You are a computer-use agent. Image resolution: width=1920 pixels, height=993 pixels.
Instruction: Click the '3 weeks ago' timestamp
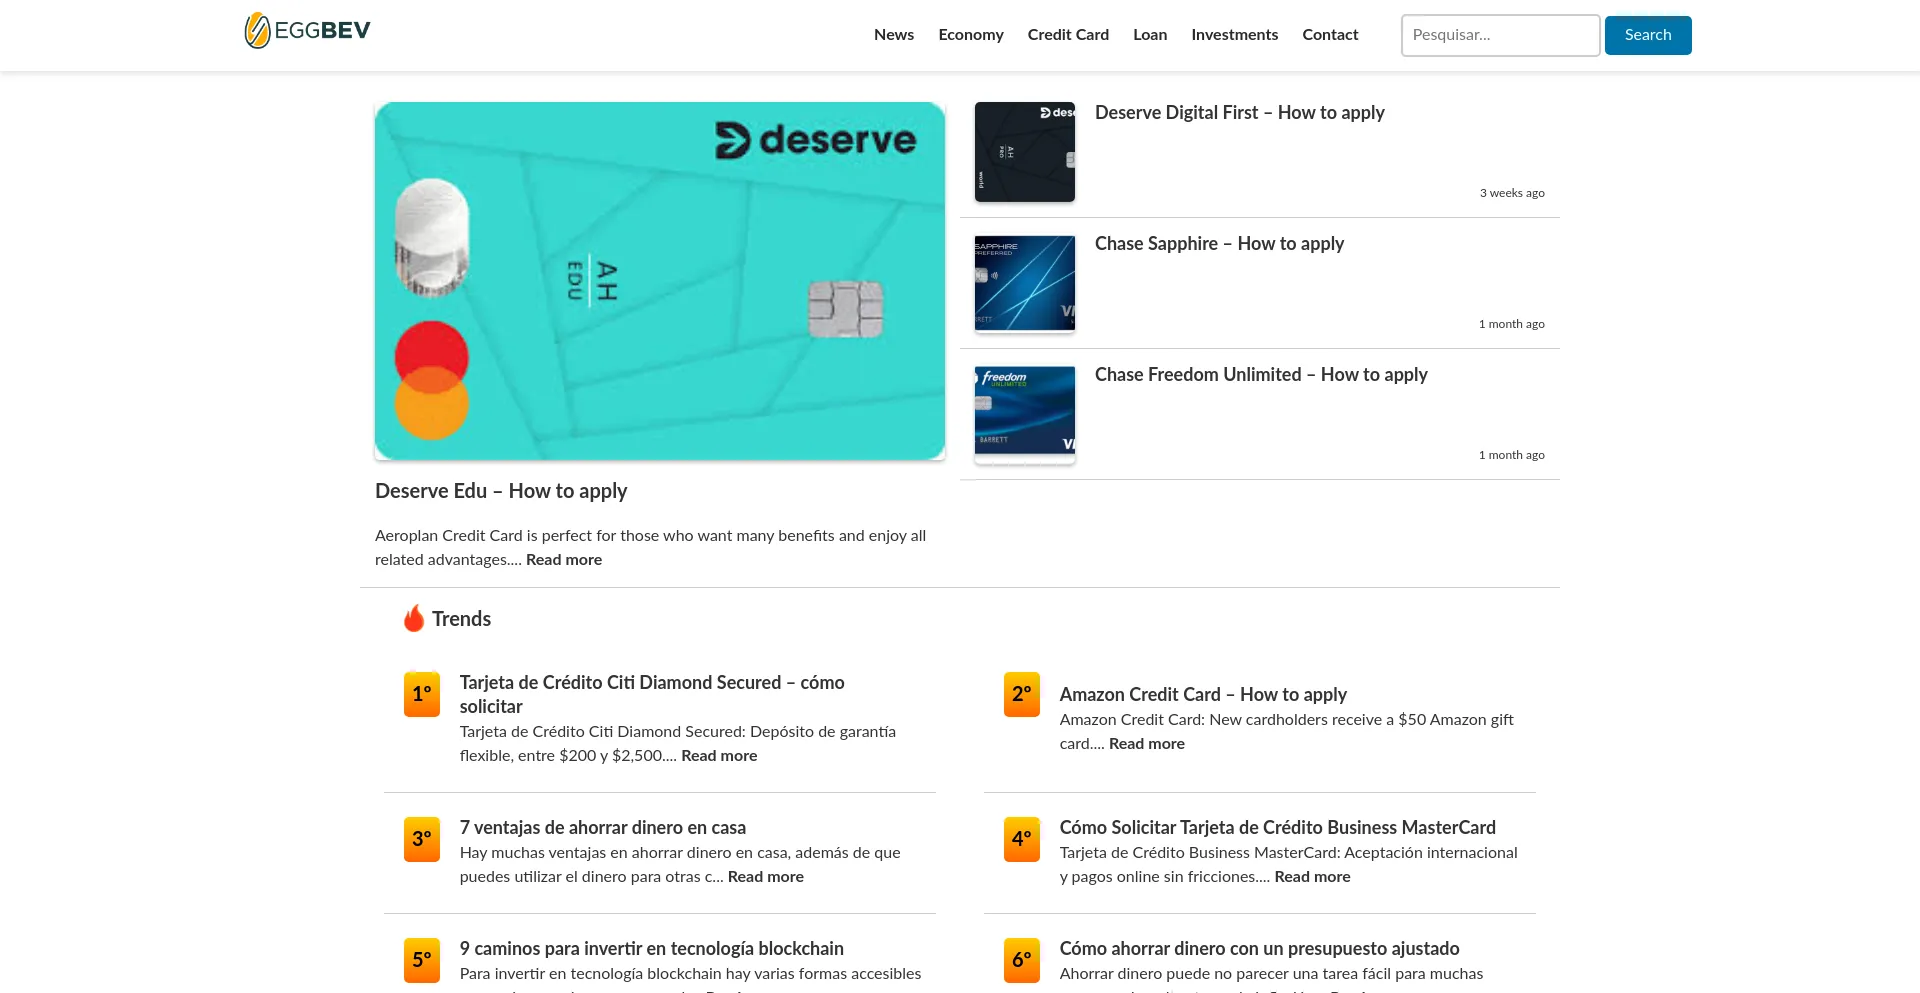[x=1512, y=193]
